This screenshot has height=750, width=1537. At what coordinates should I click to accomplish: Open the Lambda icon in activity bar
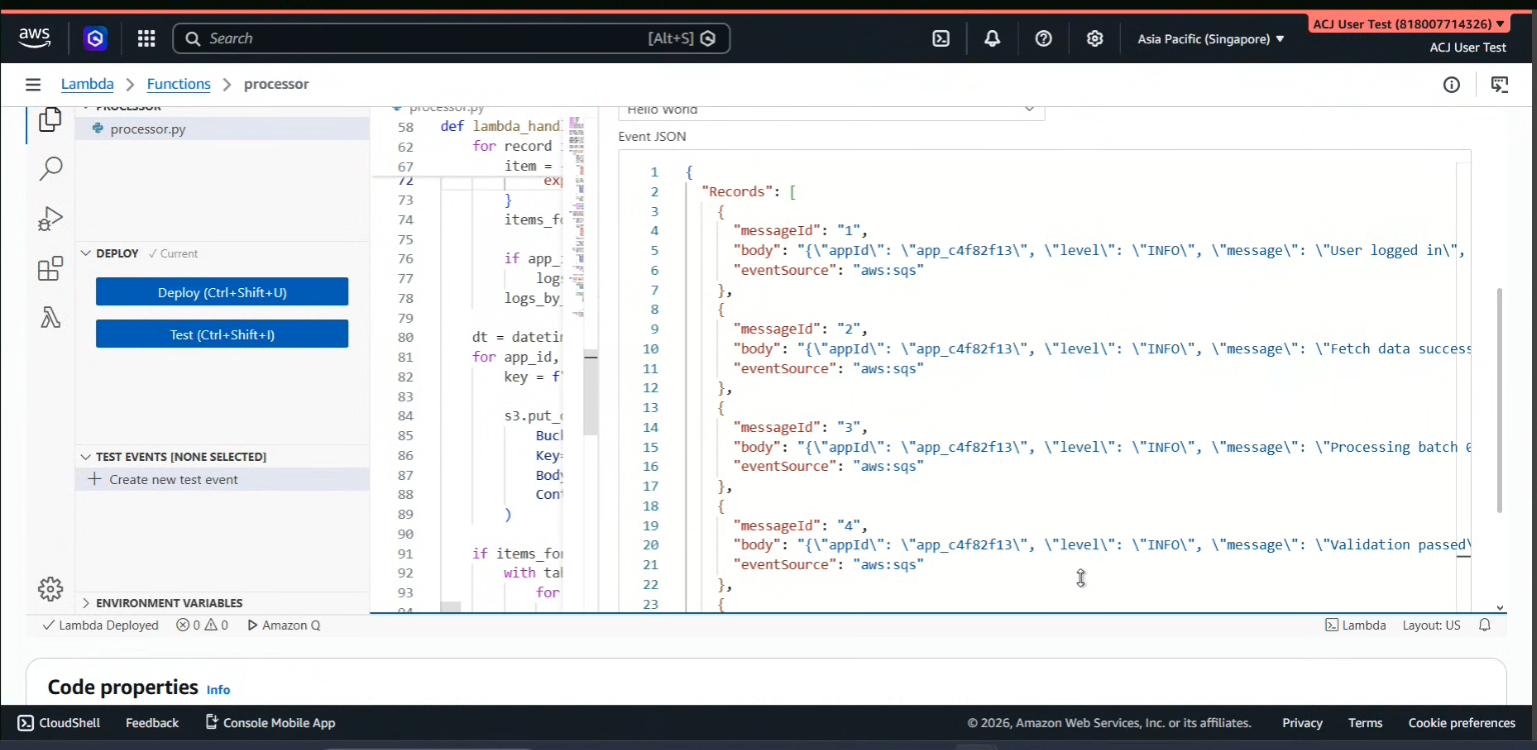(50, 318)
